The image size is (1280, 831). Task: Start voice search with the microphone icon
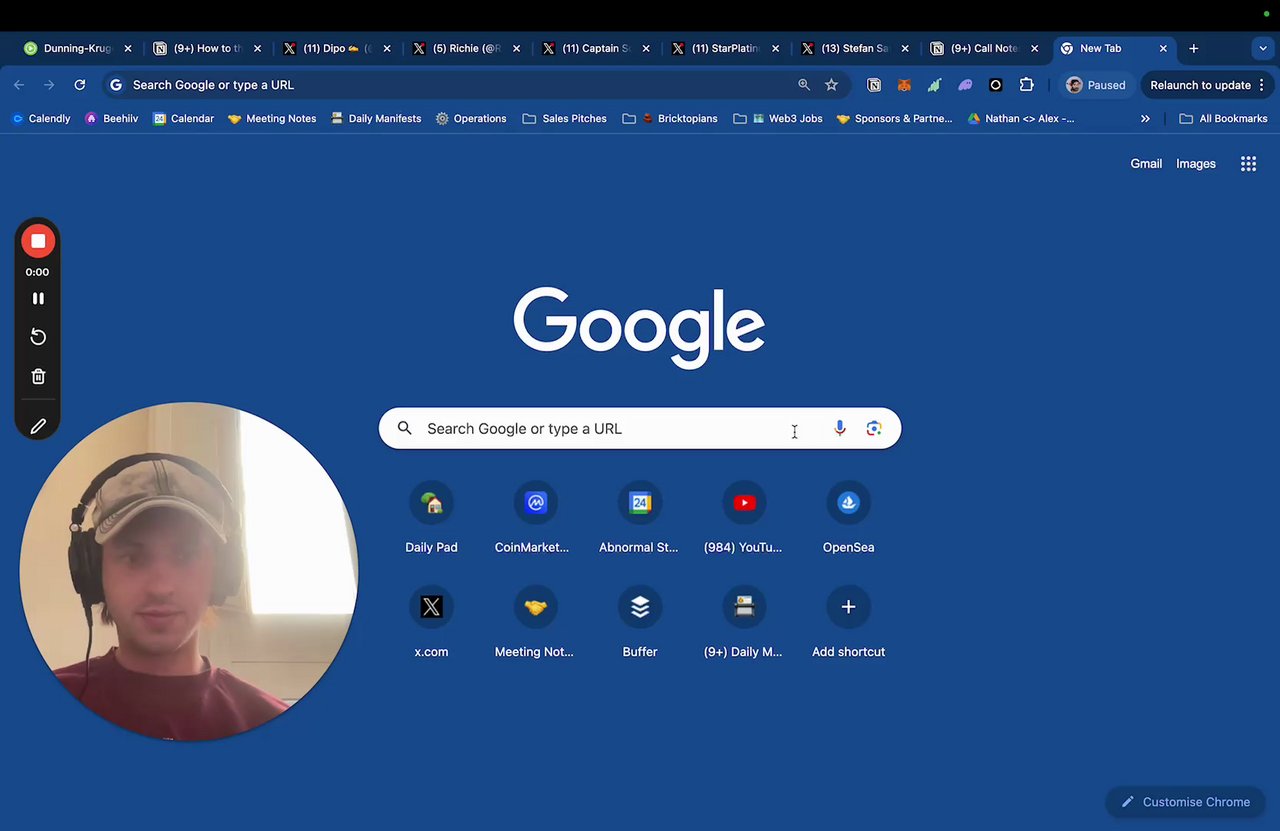point(840,428)
